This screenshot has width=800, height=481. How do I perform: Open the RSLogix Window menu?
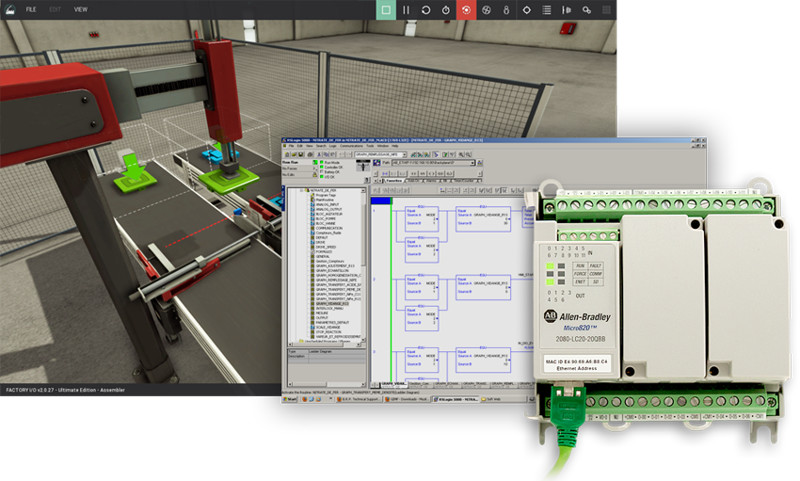[x=383, y=146]
